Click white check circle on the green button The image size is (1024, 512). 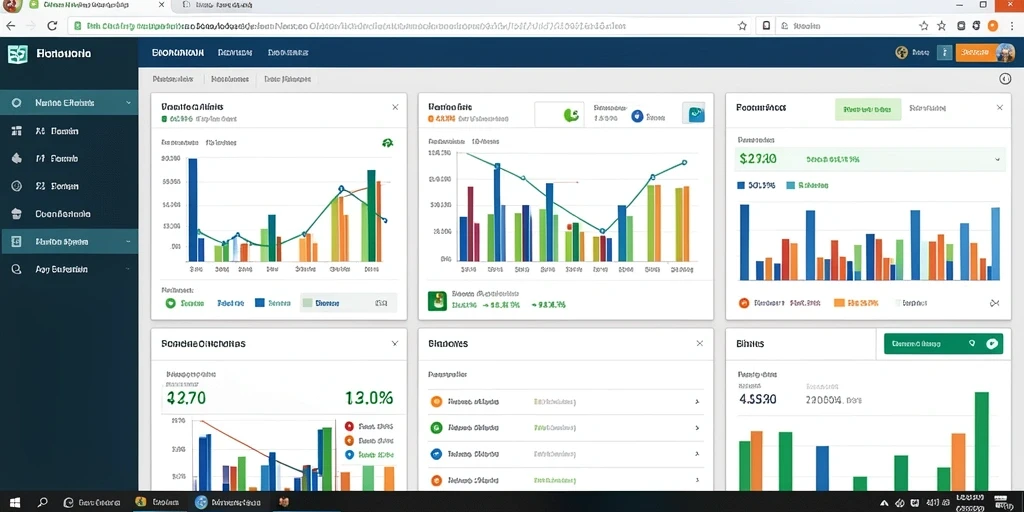coord(992,343)
